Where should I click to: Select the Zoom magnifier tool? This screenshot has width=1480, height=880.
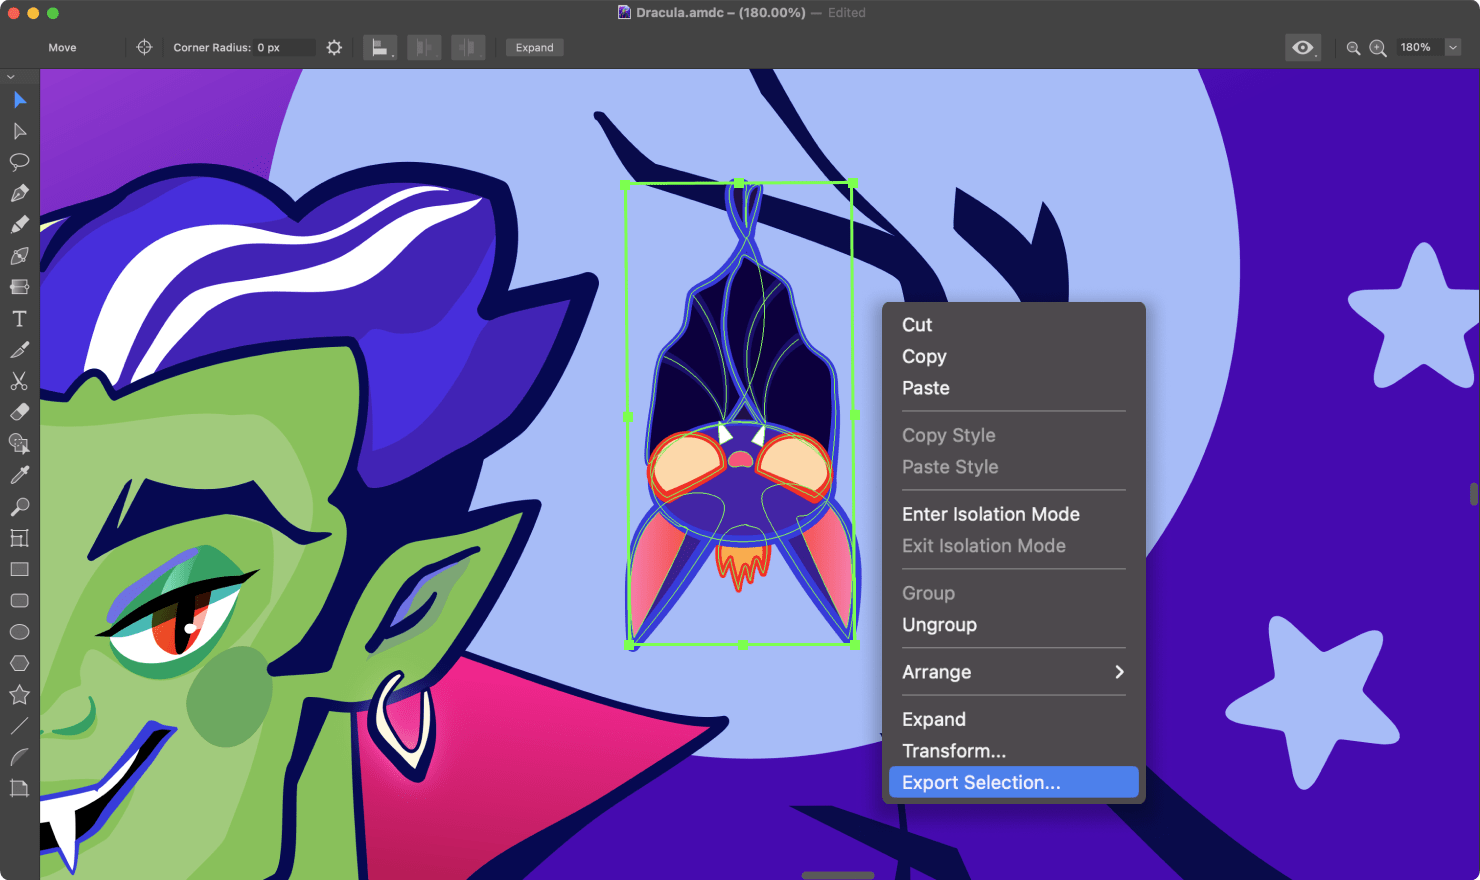pos(19,506)
